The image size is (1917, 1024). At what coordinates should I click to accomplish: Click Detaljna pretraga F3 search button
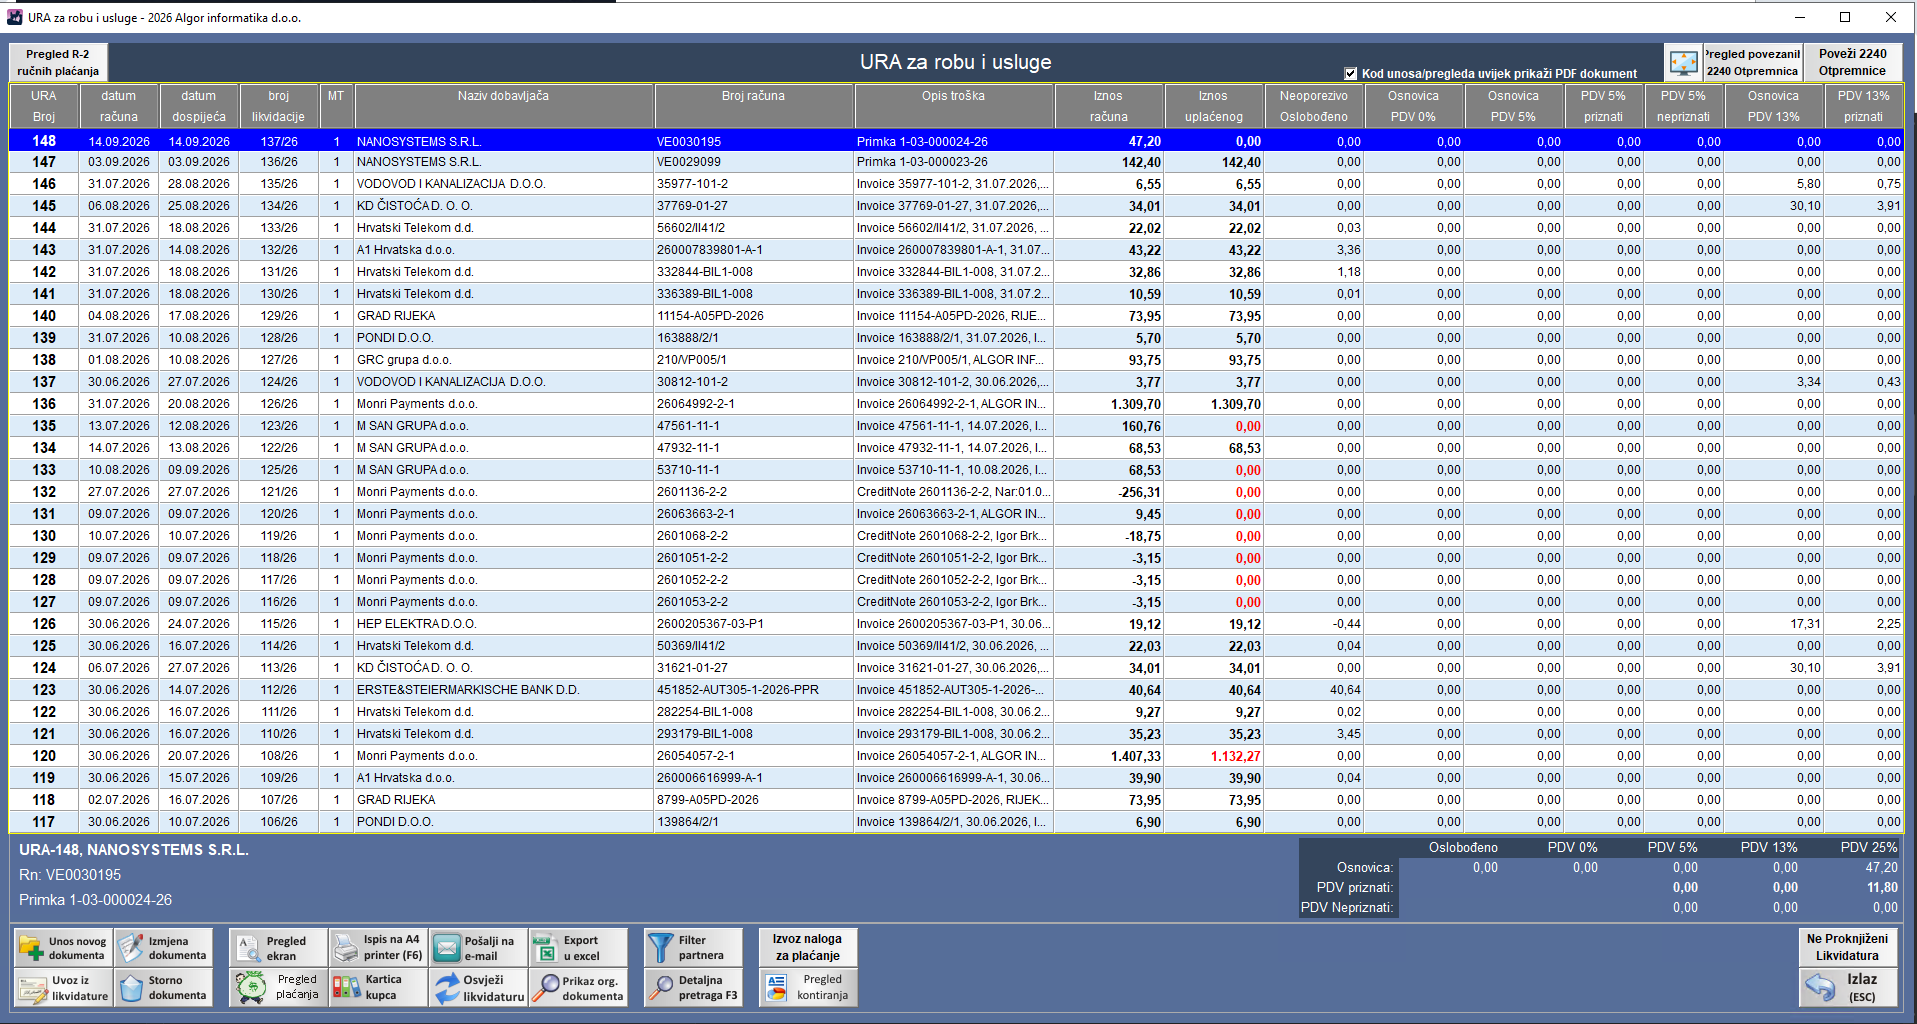pos(693,987)
